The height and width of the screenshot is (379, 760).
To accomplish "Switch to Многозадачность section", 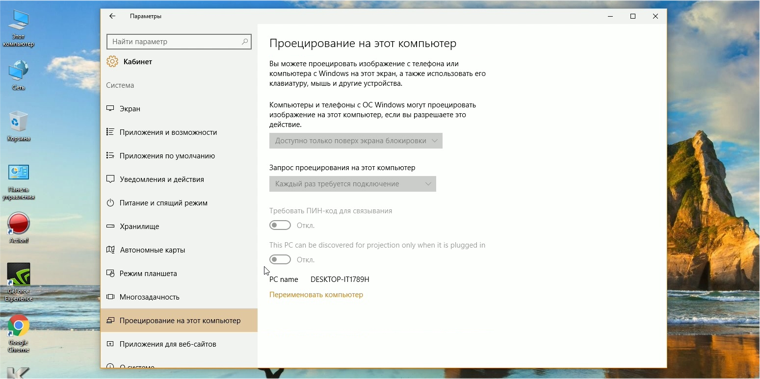I will pyautogui.click(x=179, y=297).
